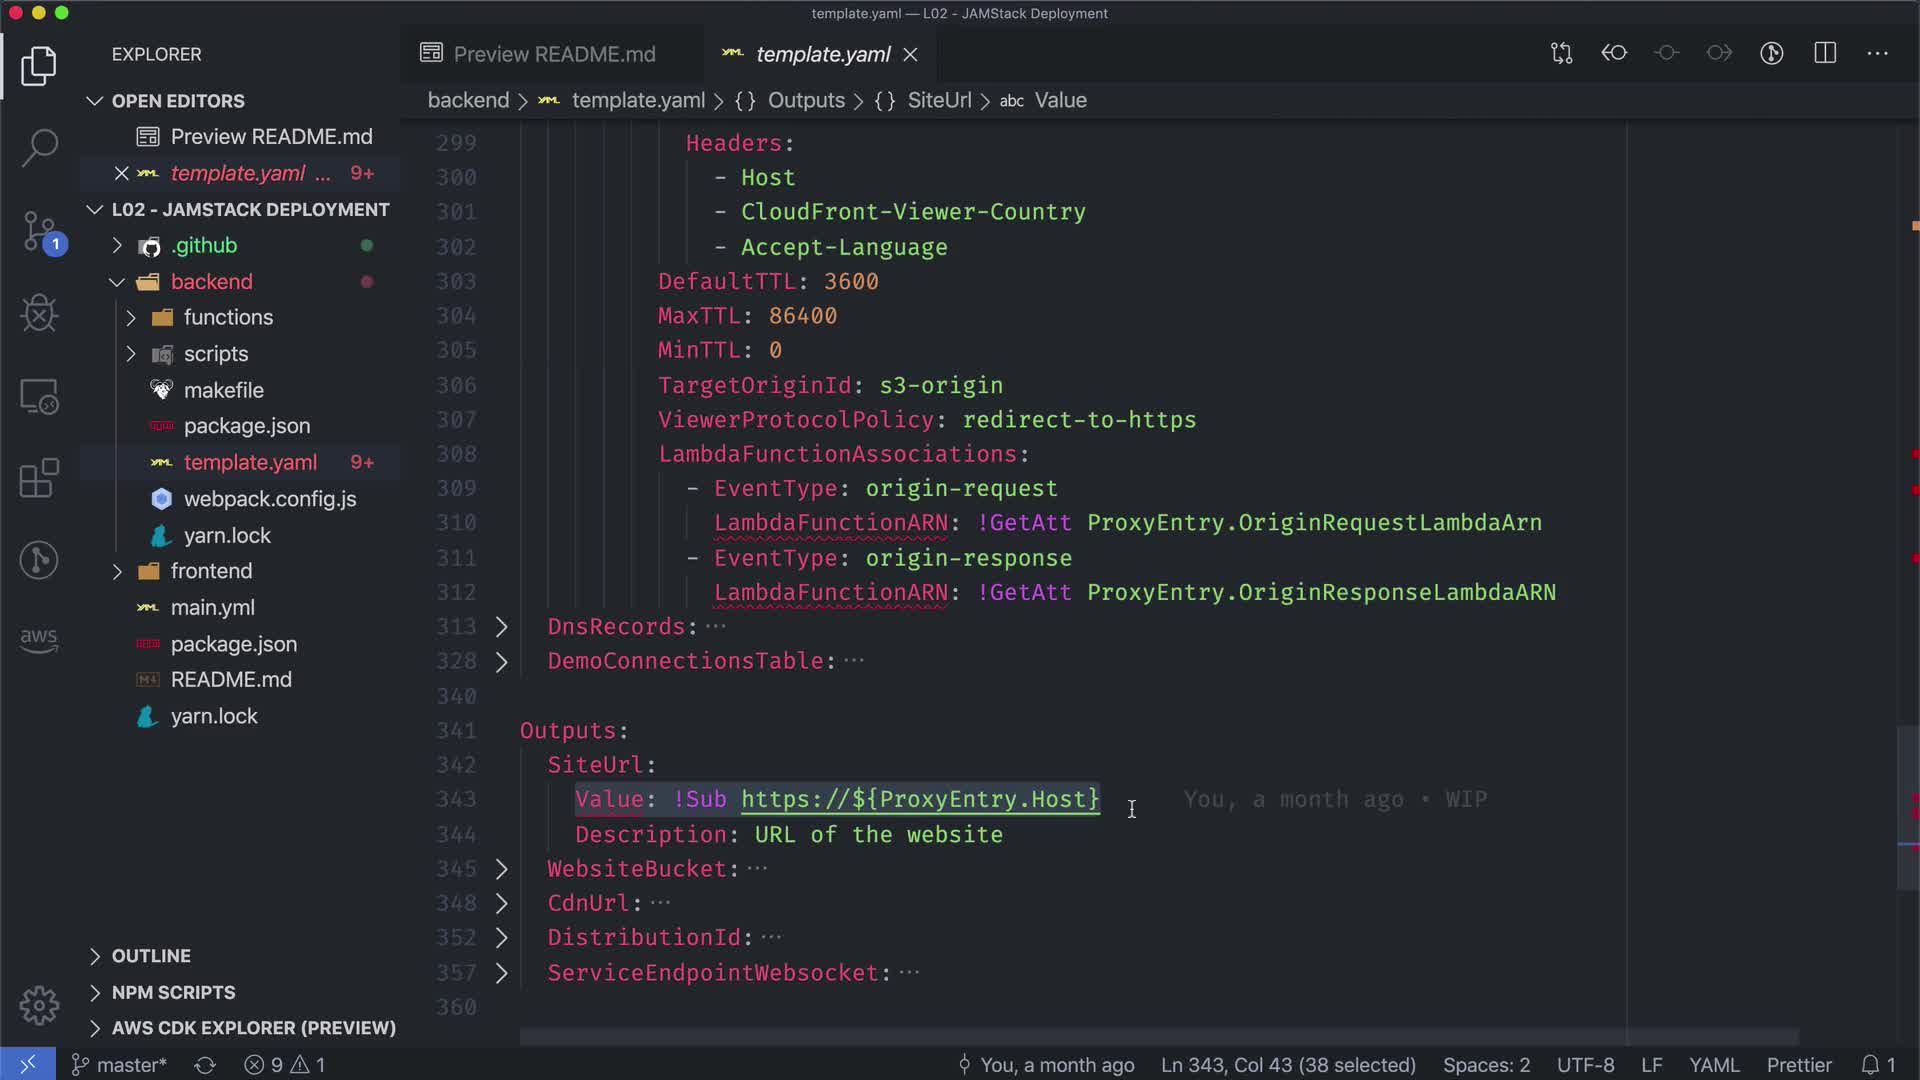Open Source Control view with badge
Image resolution: width=1920 pixels, height=1080 pixels.
[x=39, y=231]
